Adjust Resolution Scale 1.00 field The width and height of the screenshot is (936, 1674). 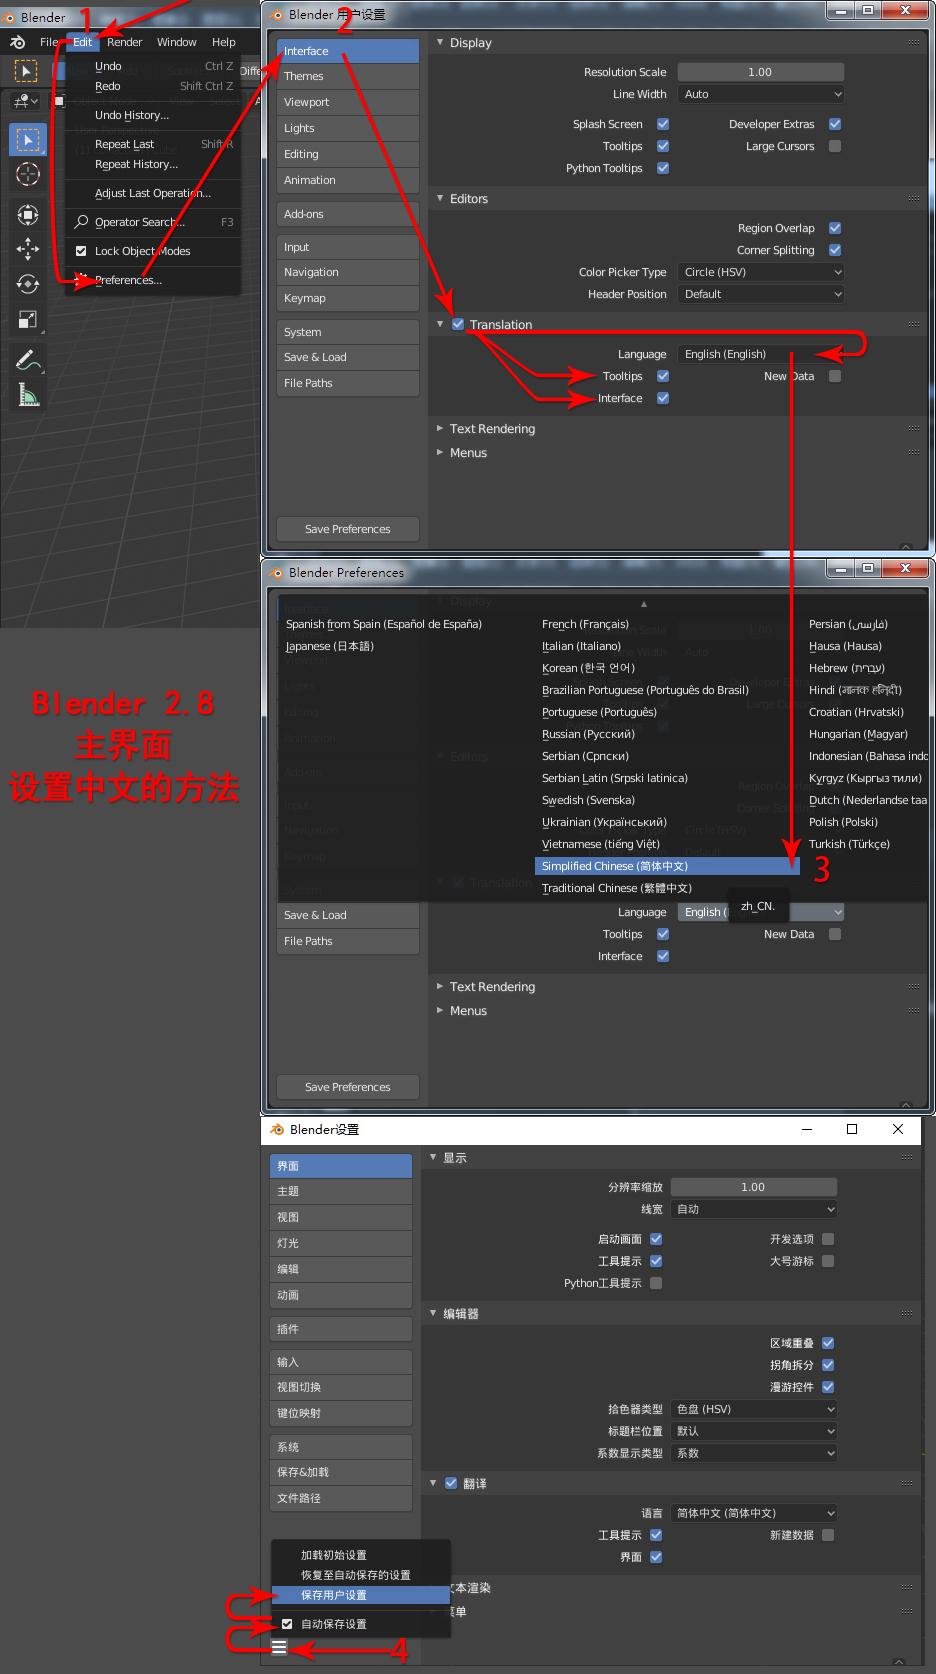pyautogui.click(x=761, y=72)
